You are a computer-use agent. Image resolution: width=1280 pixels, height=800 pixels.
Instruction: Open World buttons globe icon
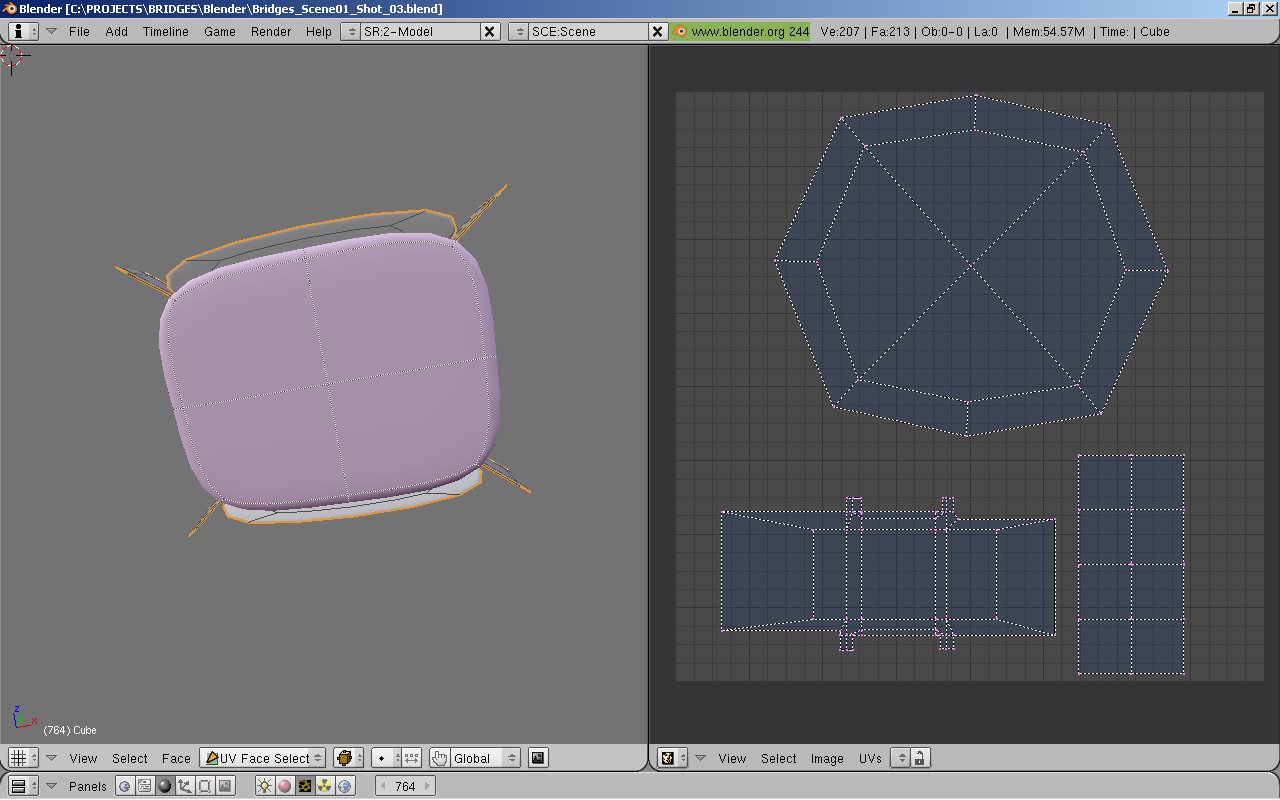[x=345, y=786]
